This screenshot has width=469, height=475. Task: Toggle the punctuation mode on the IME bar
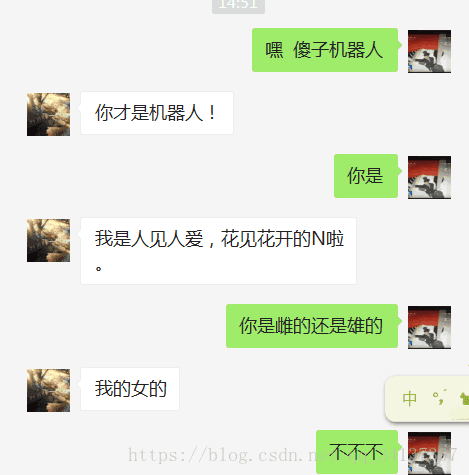439,398
